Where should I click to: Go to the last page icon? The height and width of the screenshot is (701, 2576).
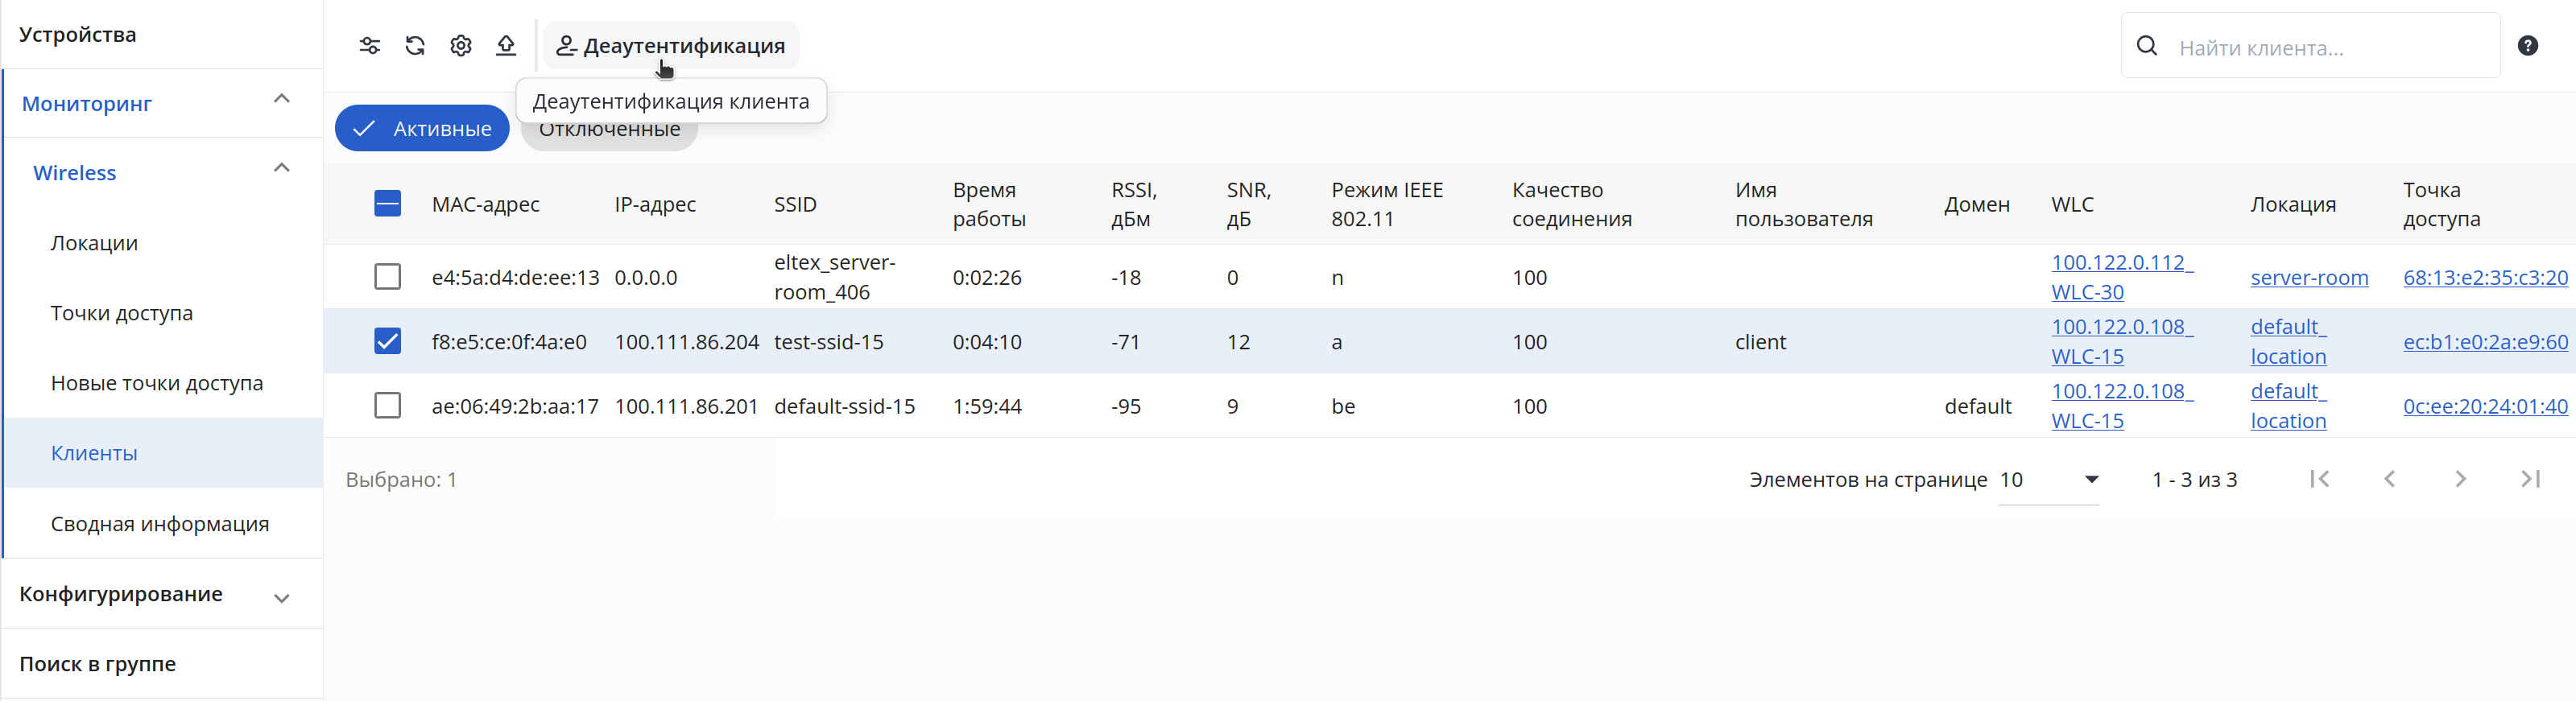[x=2531, y=479]
